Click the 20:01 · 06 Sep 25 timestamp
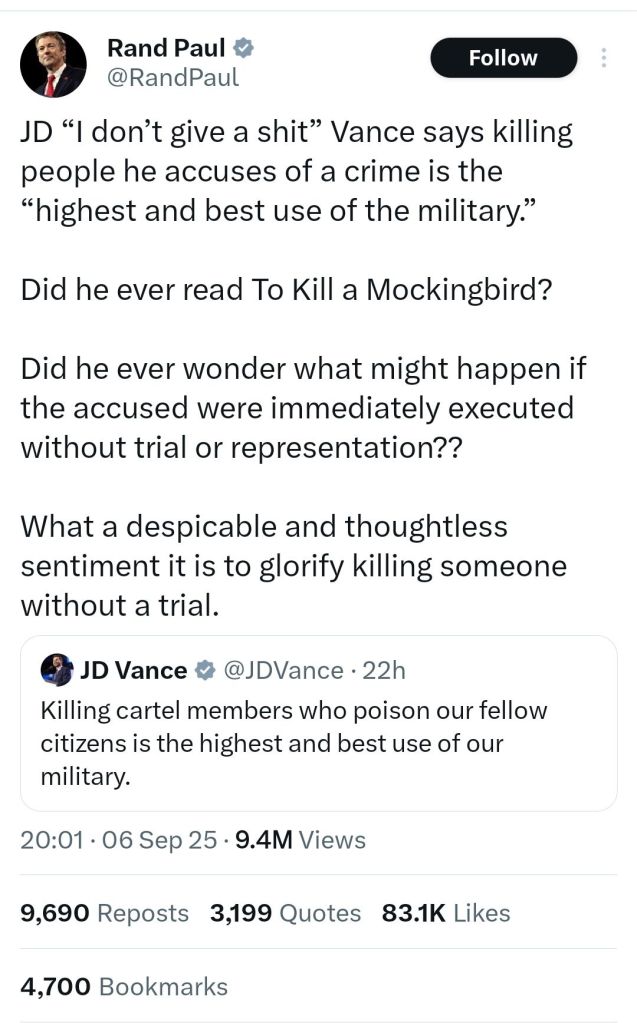This screenshot has width=637, height=1023. coord(118,841)
